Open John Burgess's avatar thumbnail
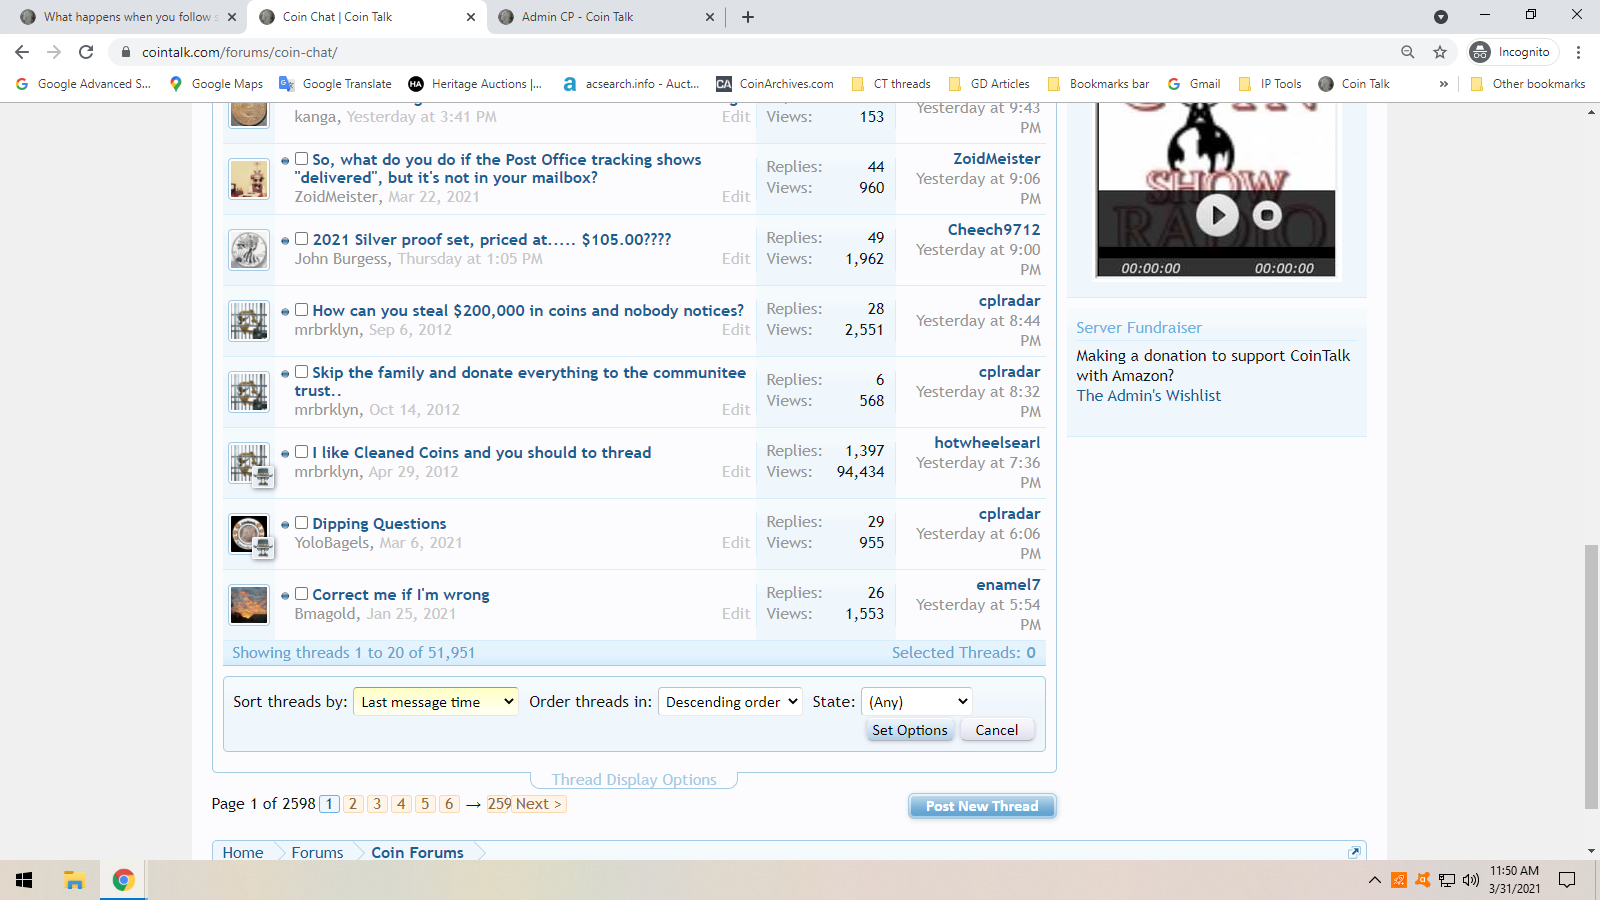 pyautogui.click(x=249, y=250)
